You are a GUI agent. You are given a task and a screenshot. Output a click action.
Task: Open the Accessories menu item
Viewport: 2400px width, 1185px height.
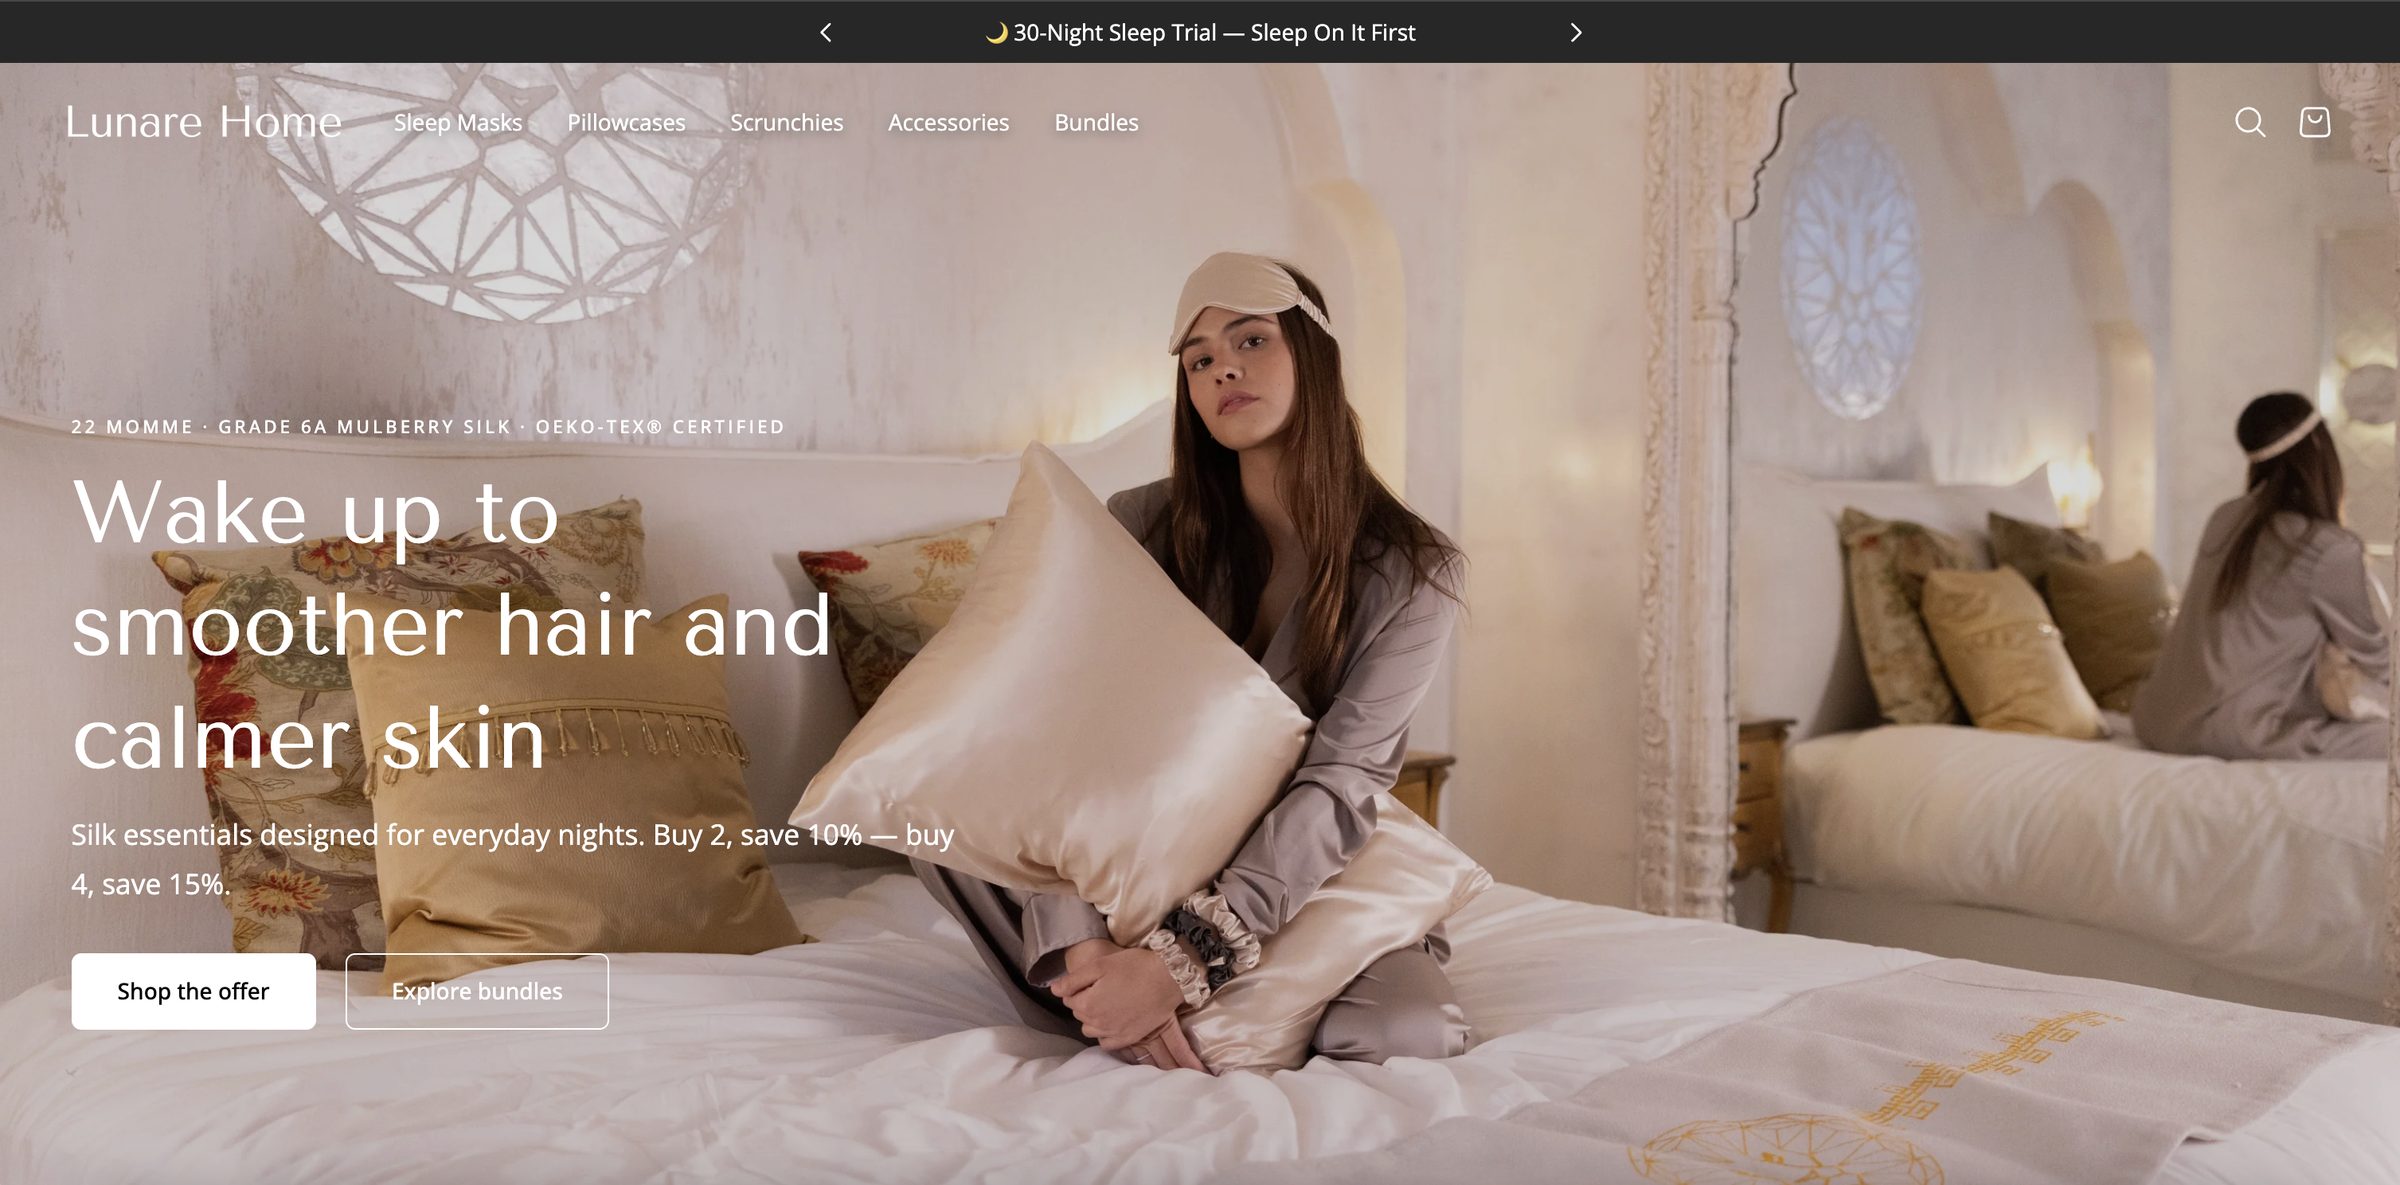click(x=949, y=122)
